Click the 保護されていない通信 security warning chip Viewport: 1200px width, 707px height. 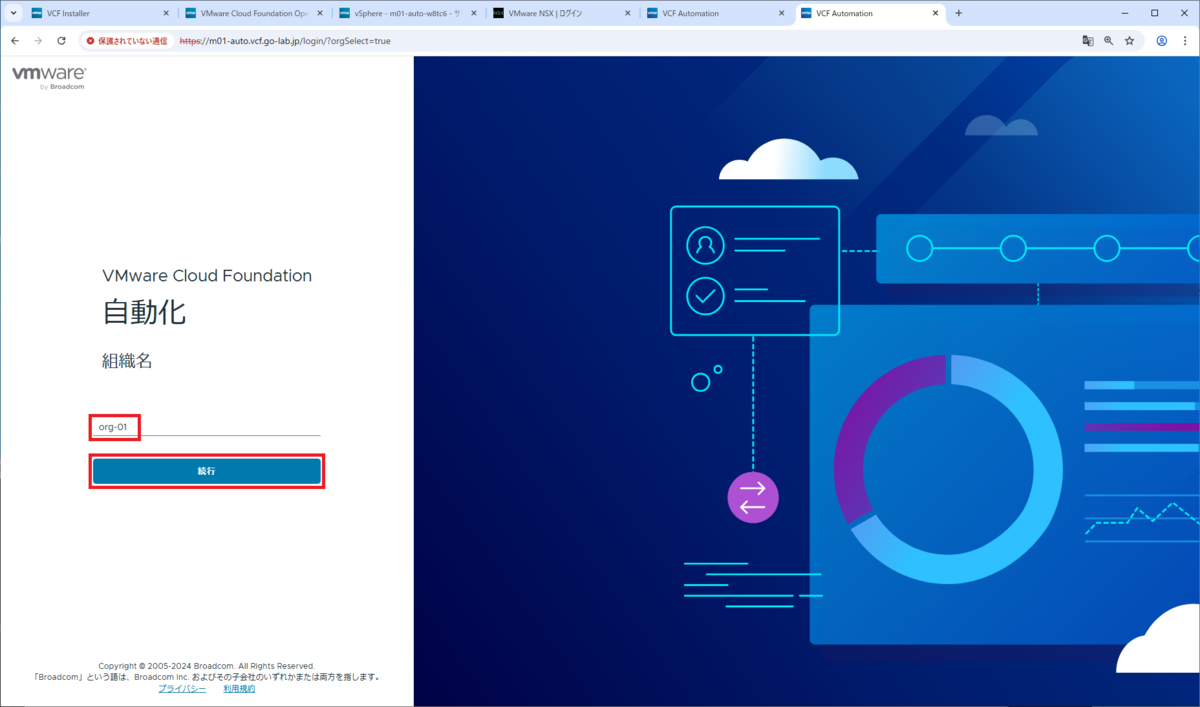pyautogui.click(x=127, y=41)
